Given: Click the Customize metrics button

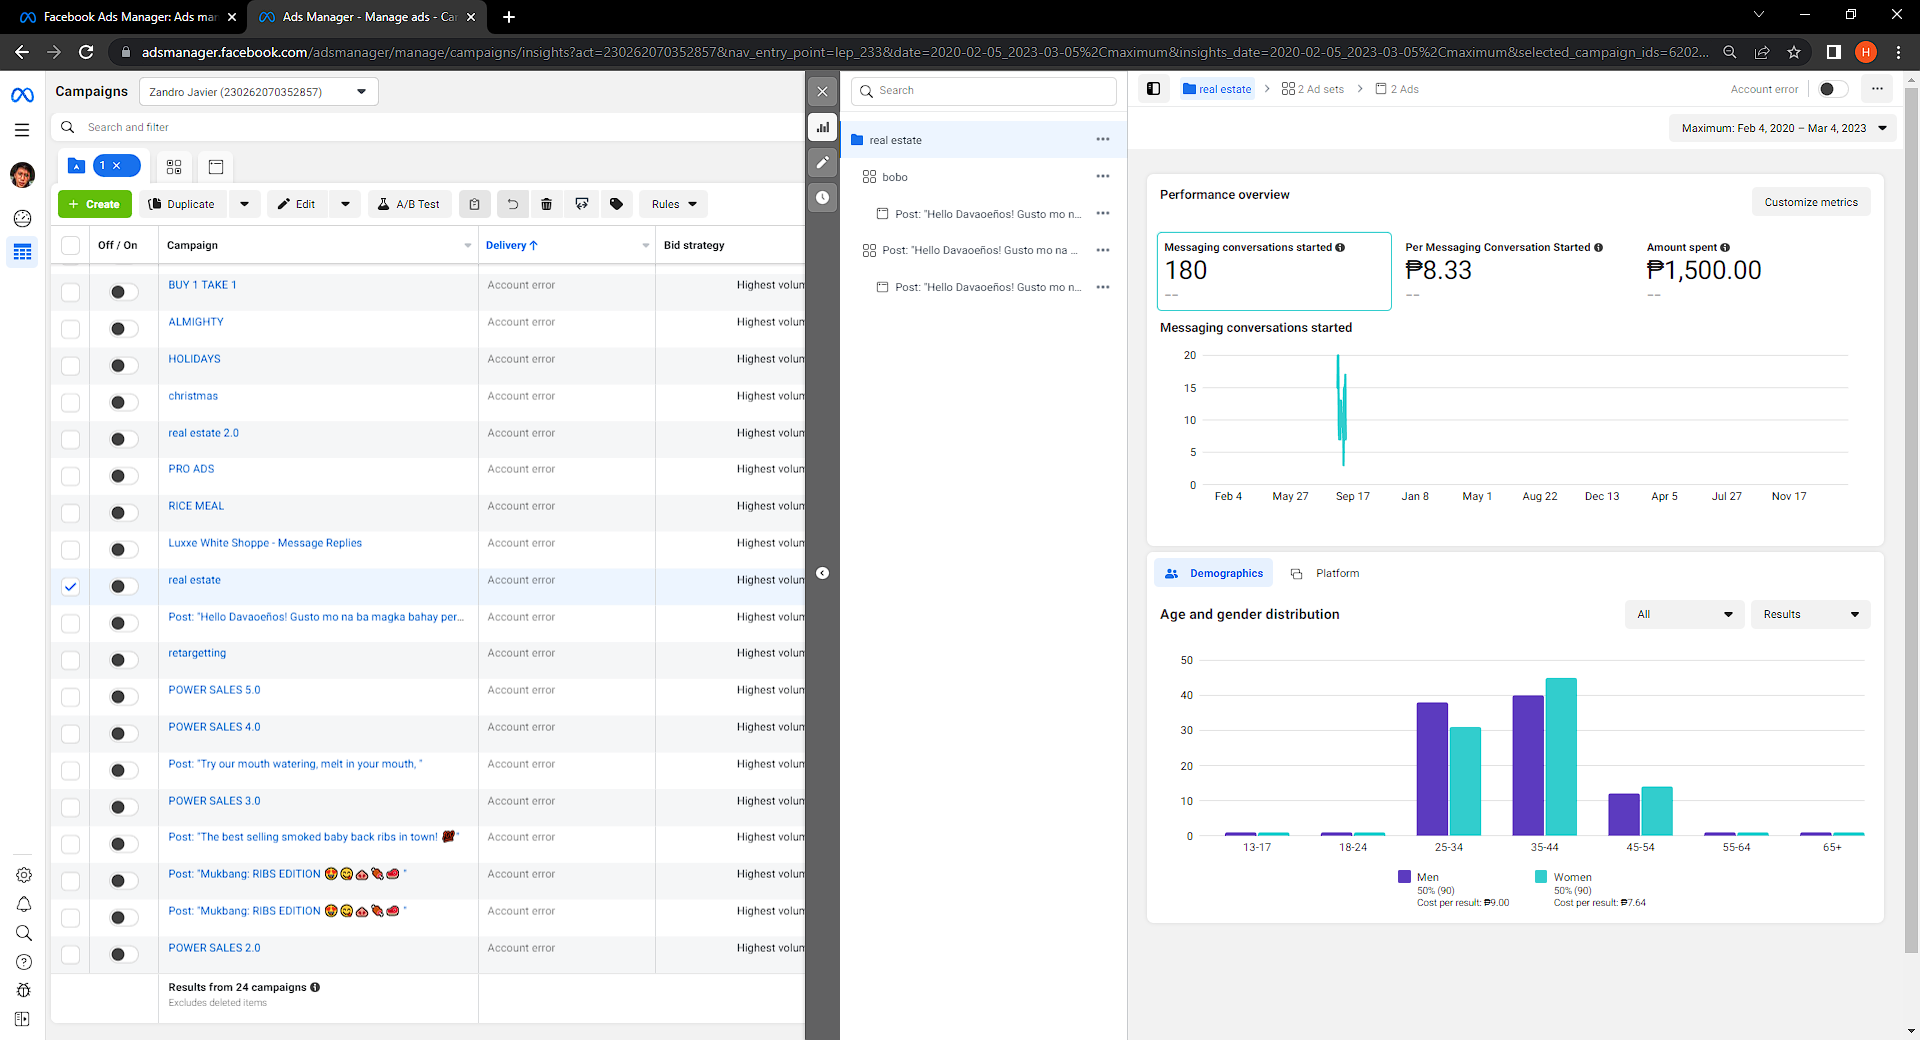Looking at the screenshot, I should click(1811, 202).
